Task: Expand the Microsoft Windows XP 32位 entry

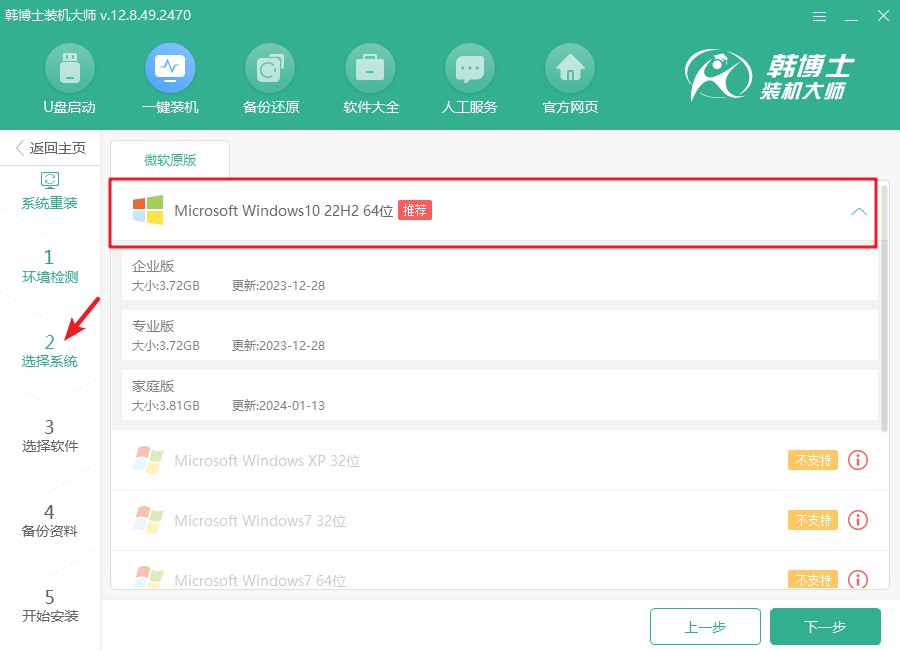Action: 267,461
